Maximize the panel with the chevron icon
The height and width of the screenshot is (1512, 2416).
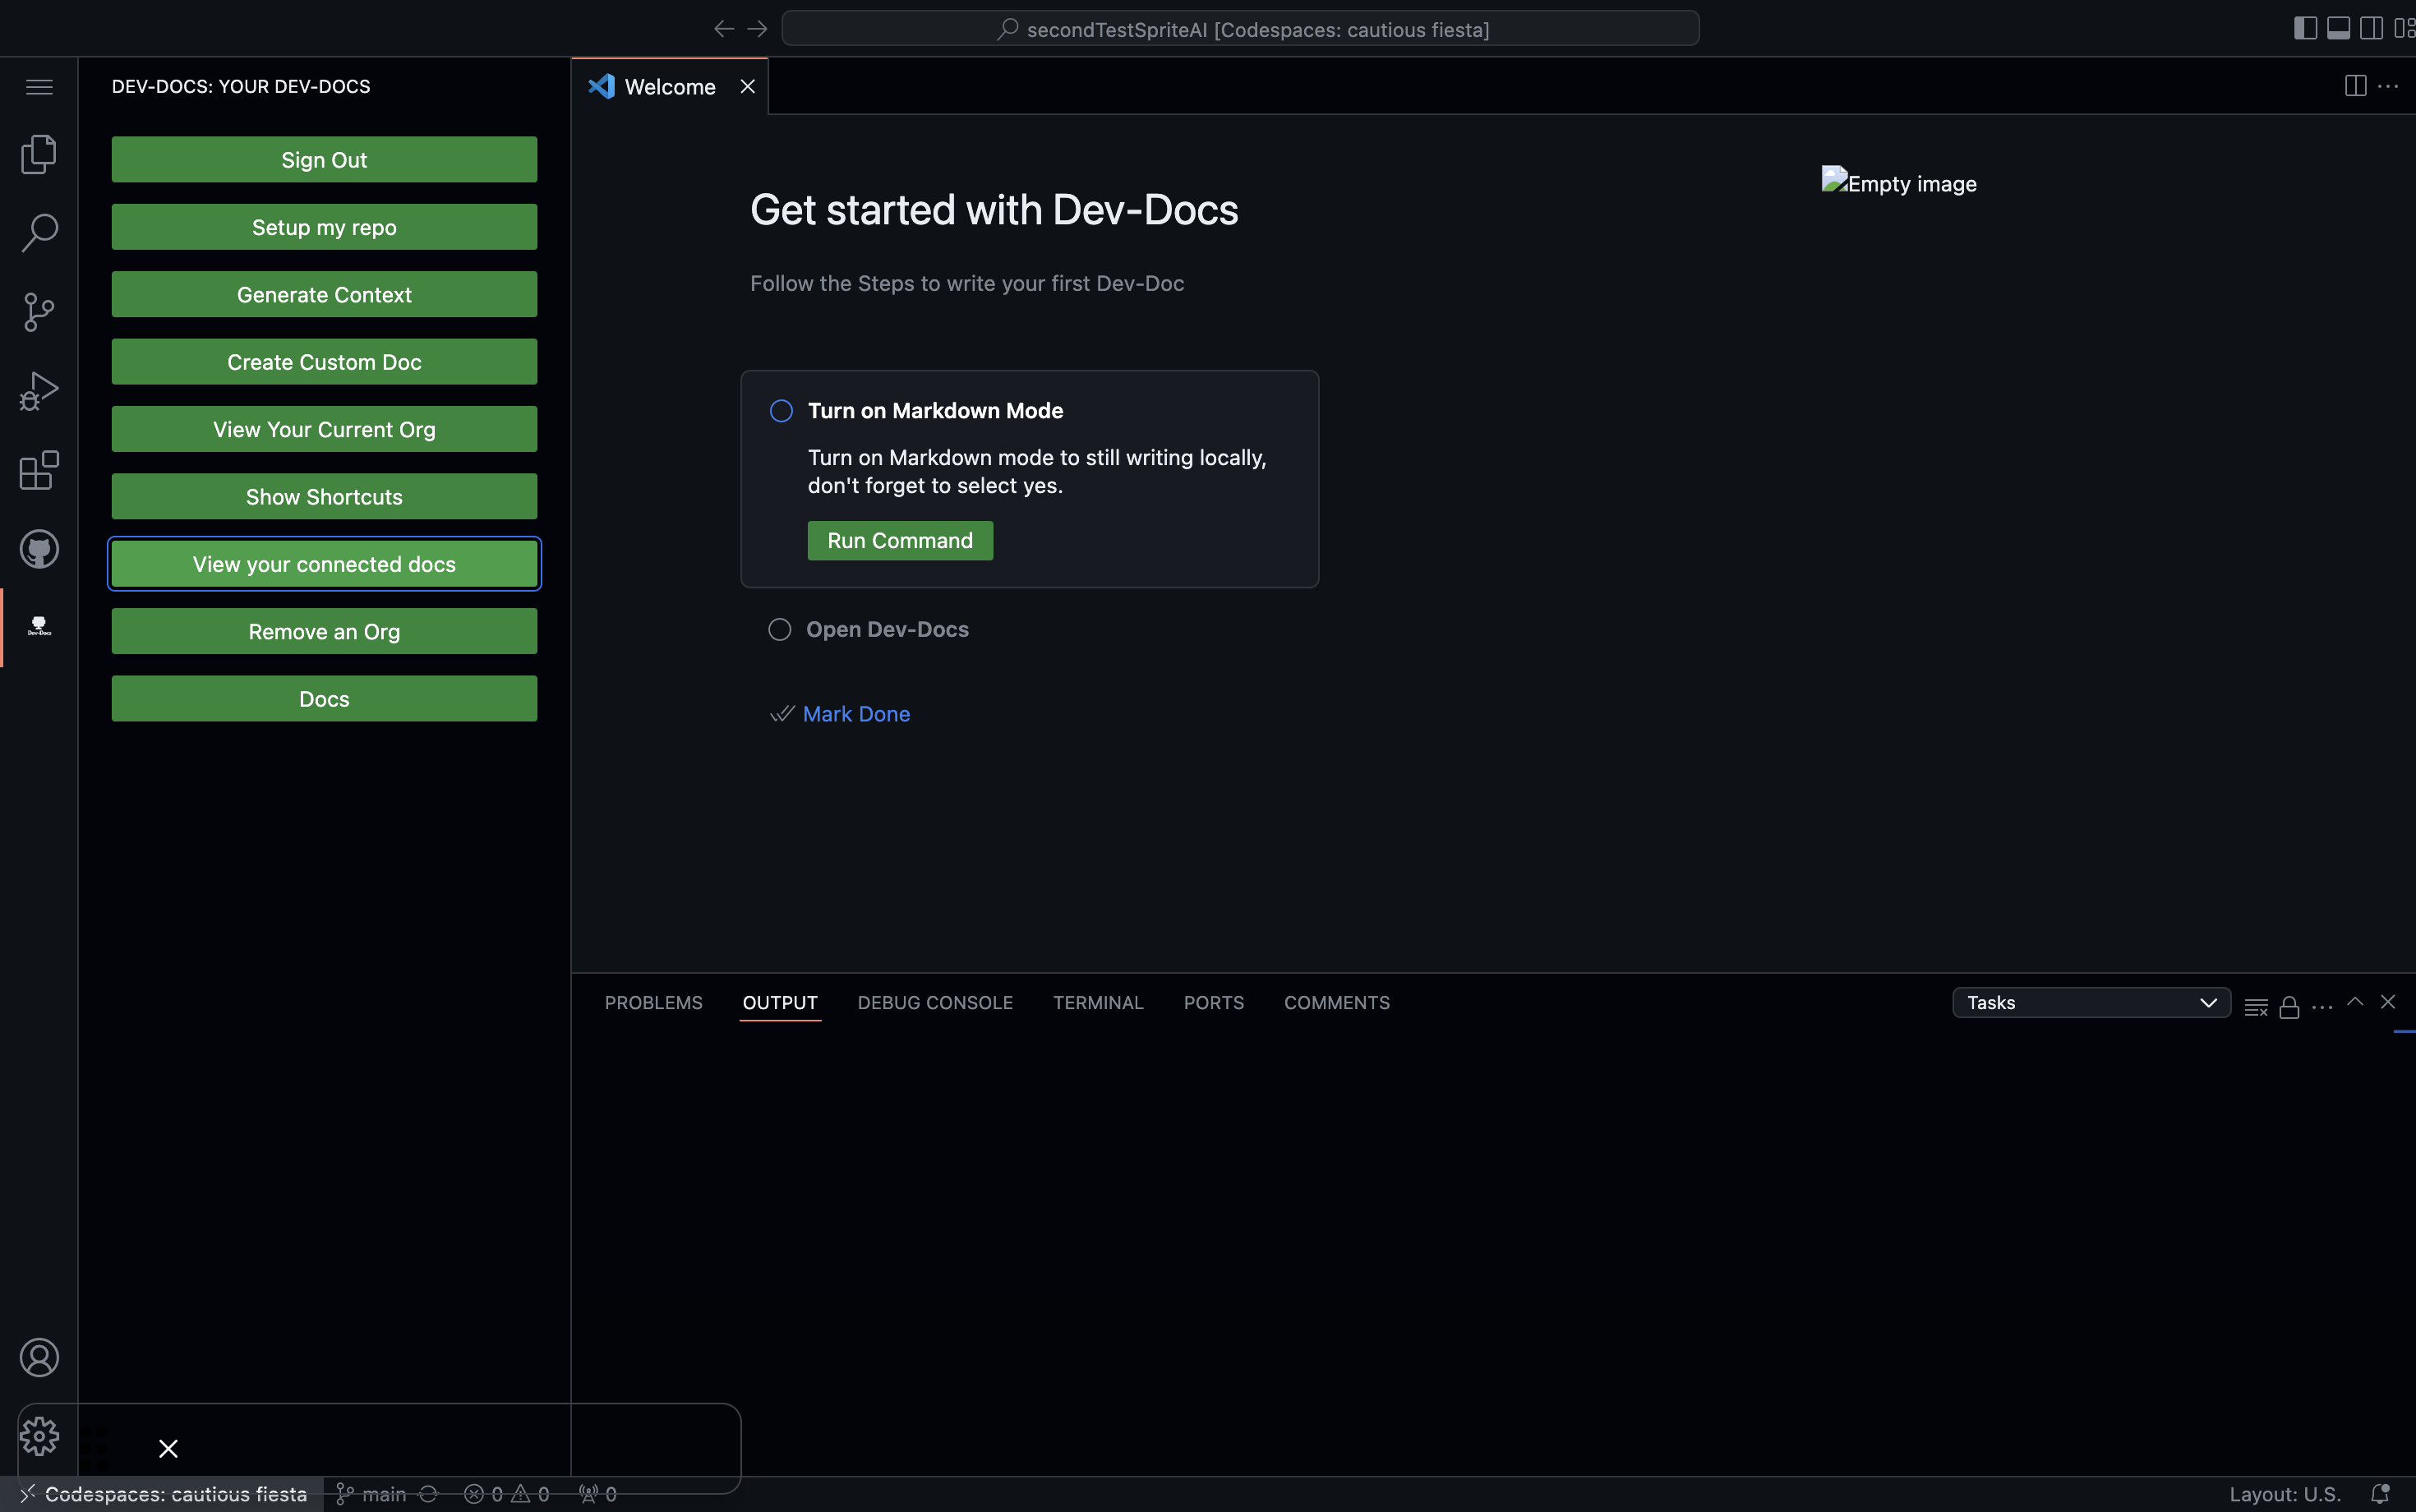tap(2355, 1002)
